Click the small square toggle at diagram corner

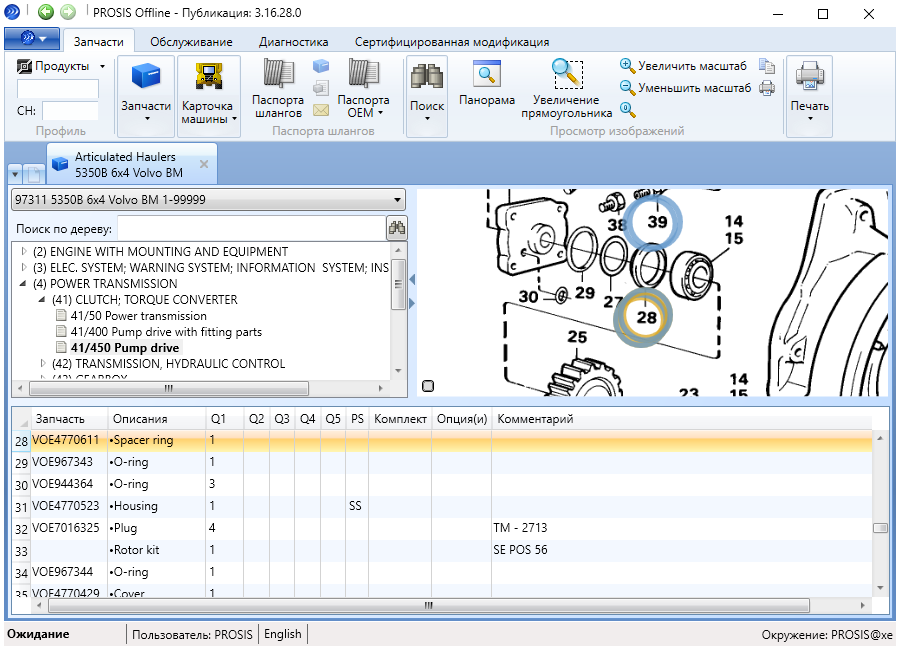click(428, 386)
